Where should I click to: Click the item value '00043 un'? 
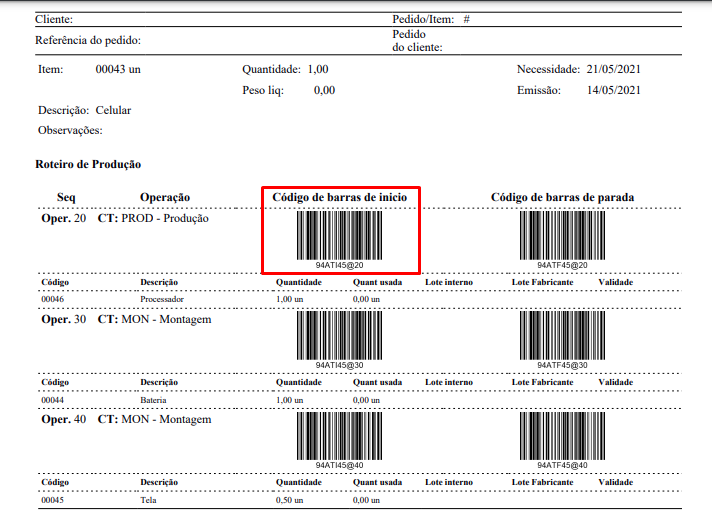click(x=118, y=69)
